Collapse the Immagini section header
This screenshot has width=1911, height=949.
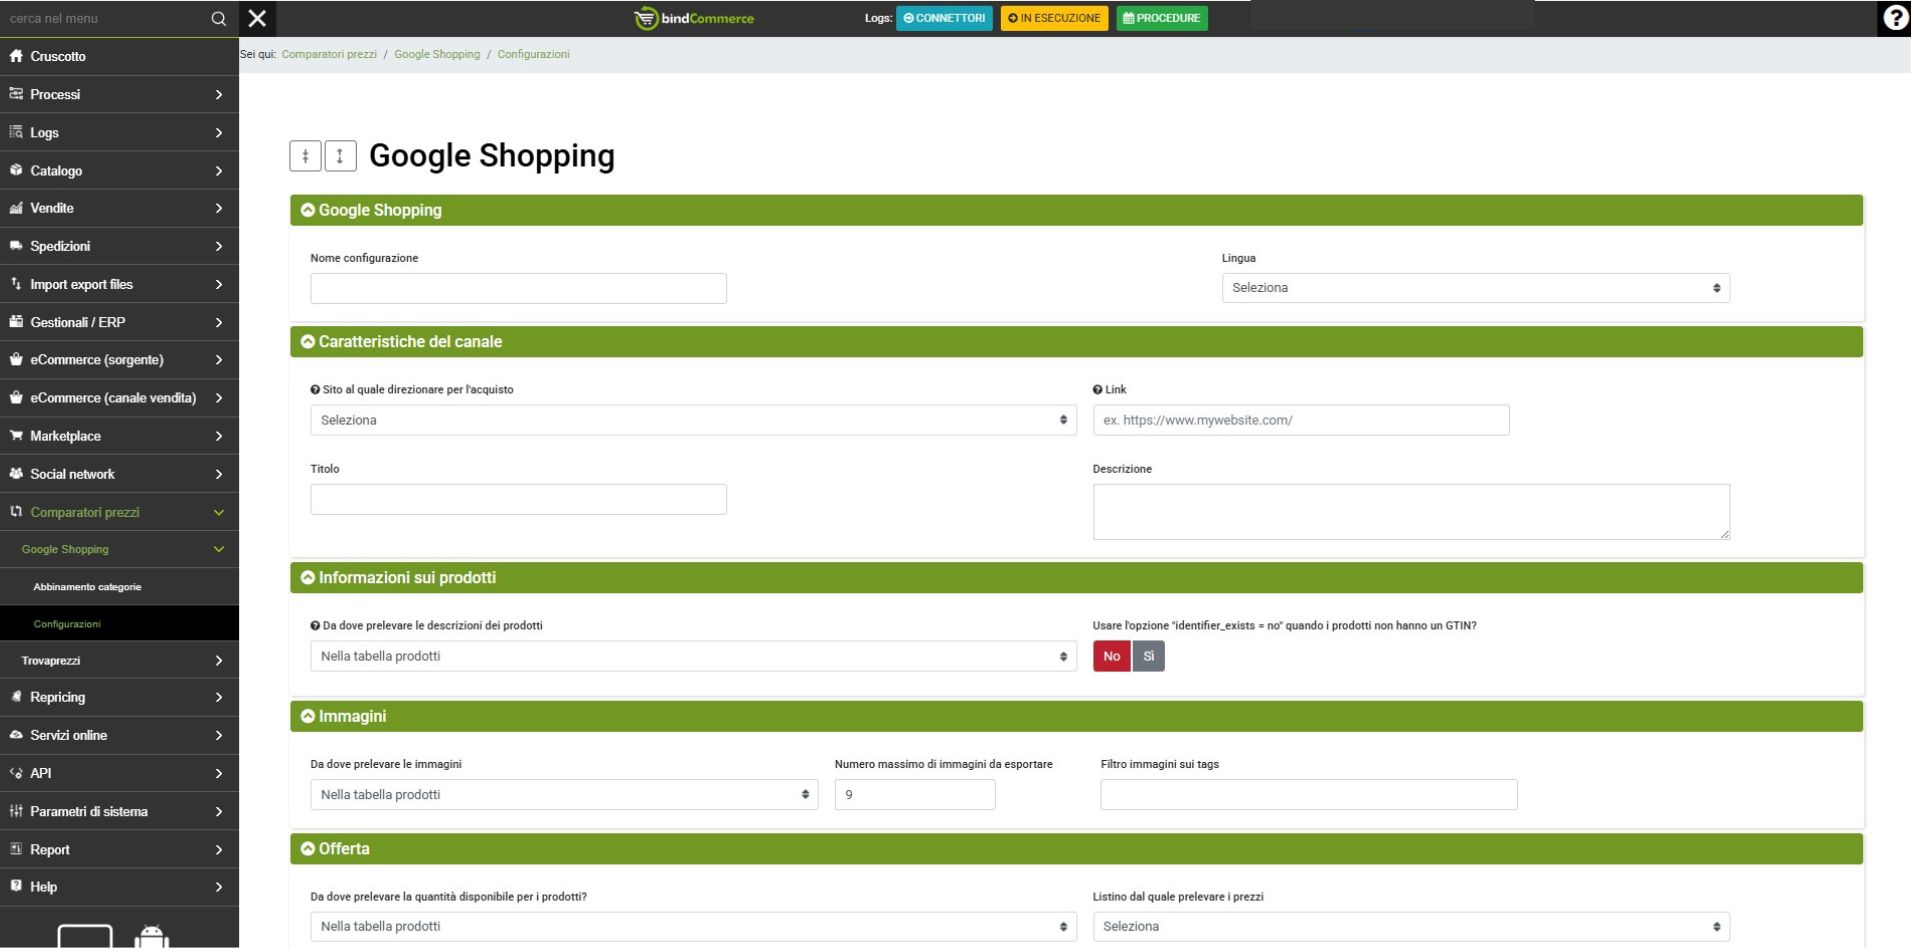tap(308, 716)
